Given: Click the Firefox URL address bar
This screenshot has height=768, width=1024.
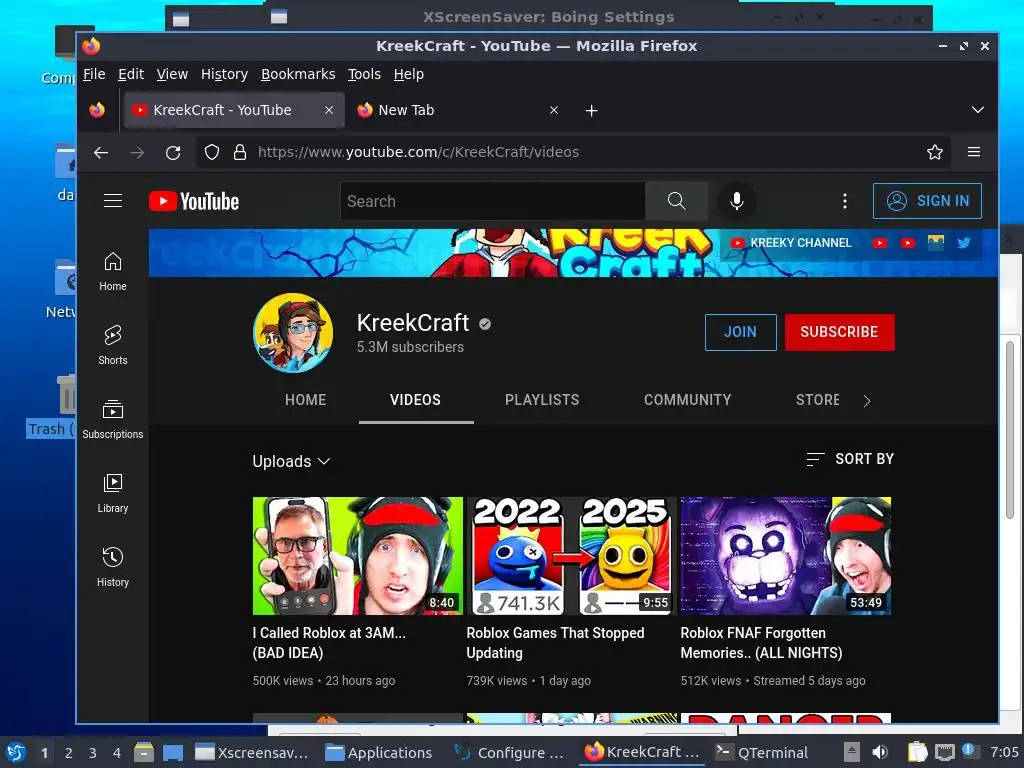Looking at the screenshot, I should click(x=575, y=152).
